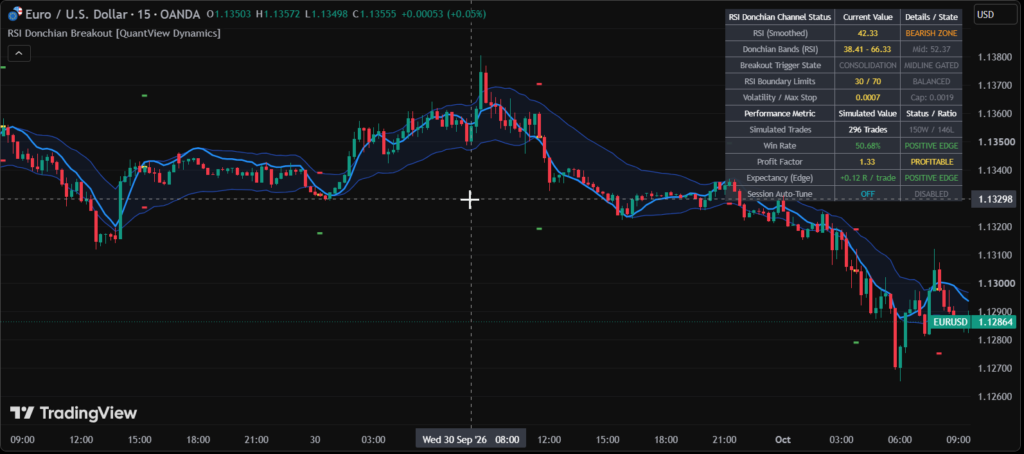Click the Wed 30 Sep '26 08:00 time label
Viewport: 1024px width, 454px height.
[470, 440]
